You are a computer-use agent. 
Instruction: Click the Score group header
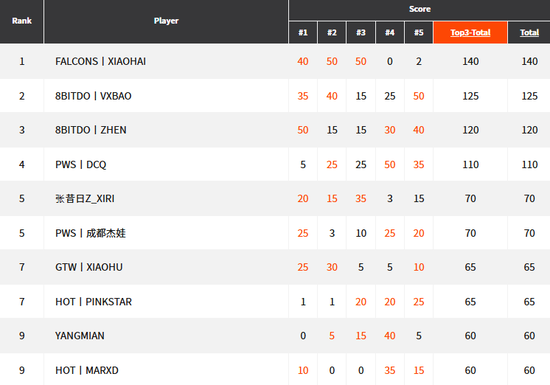[x=420, y=9]
